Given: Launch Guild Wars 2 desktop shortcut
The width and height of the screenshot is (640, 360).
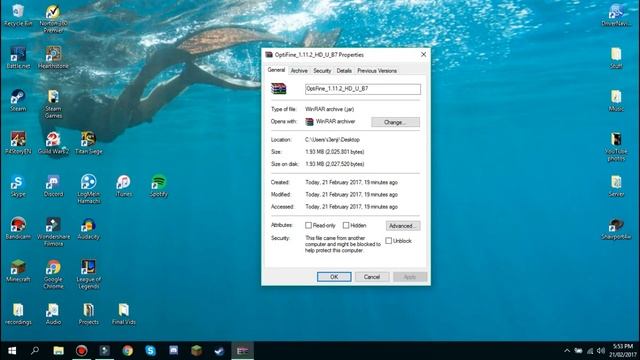Looking at the screenshot, I should [x=53, y=143].
